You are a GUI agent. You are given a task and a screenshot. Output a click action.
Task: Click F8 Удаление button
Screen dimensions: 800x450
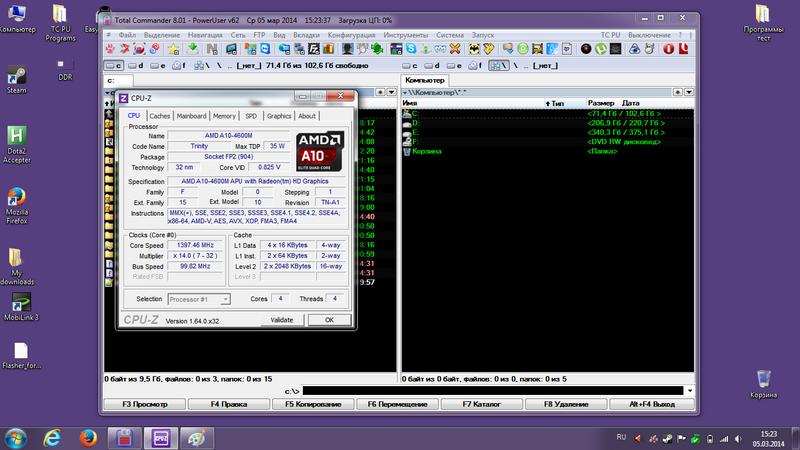(x=566, y=404)
